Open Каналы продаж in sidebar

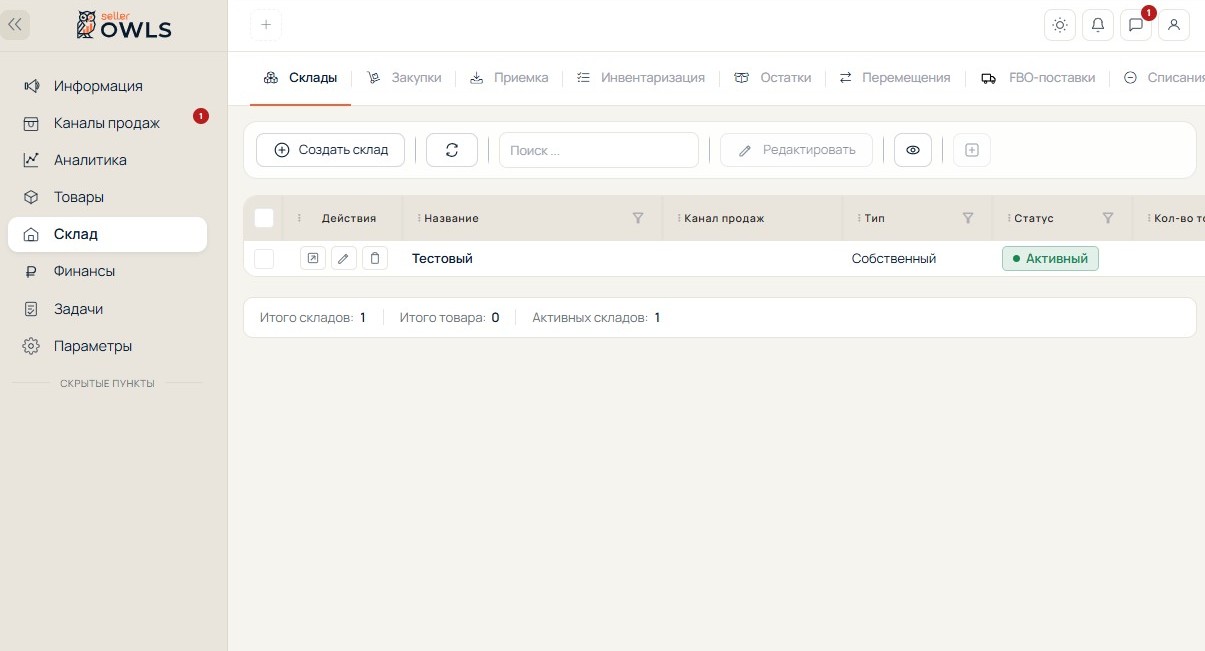point(107,123)
